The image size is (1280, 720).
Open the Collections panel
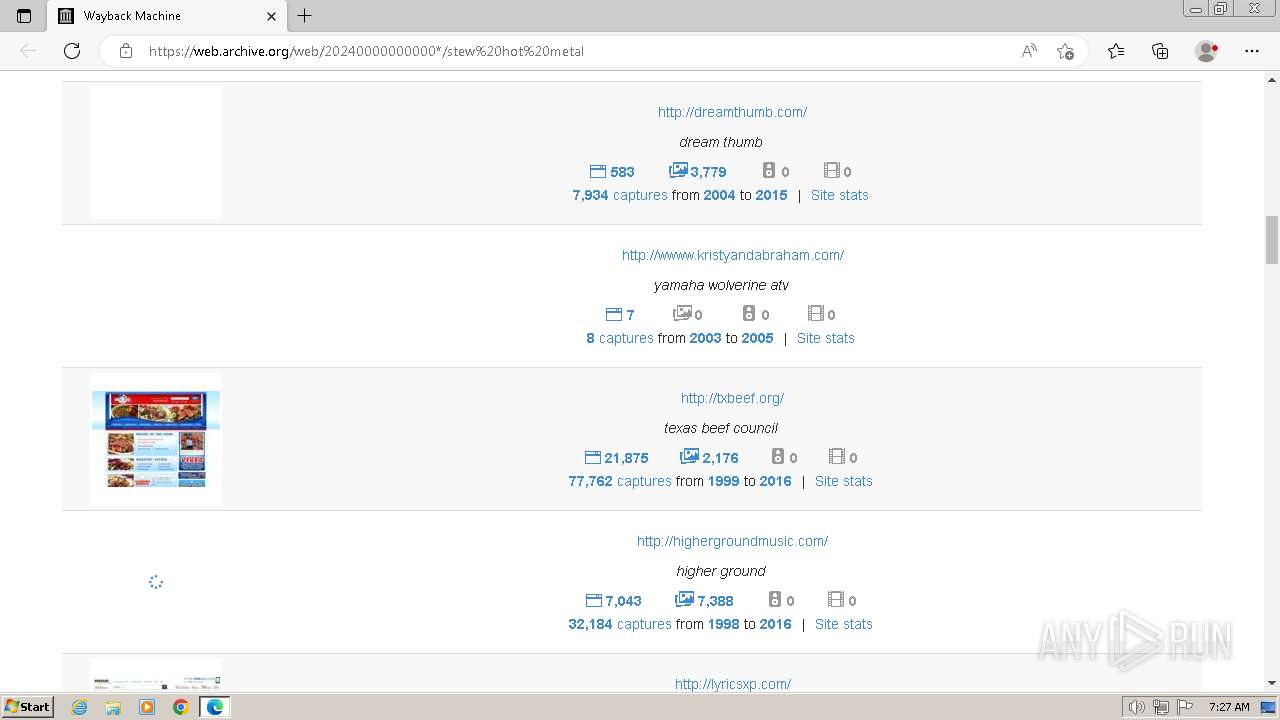click(1160, 51)
